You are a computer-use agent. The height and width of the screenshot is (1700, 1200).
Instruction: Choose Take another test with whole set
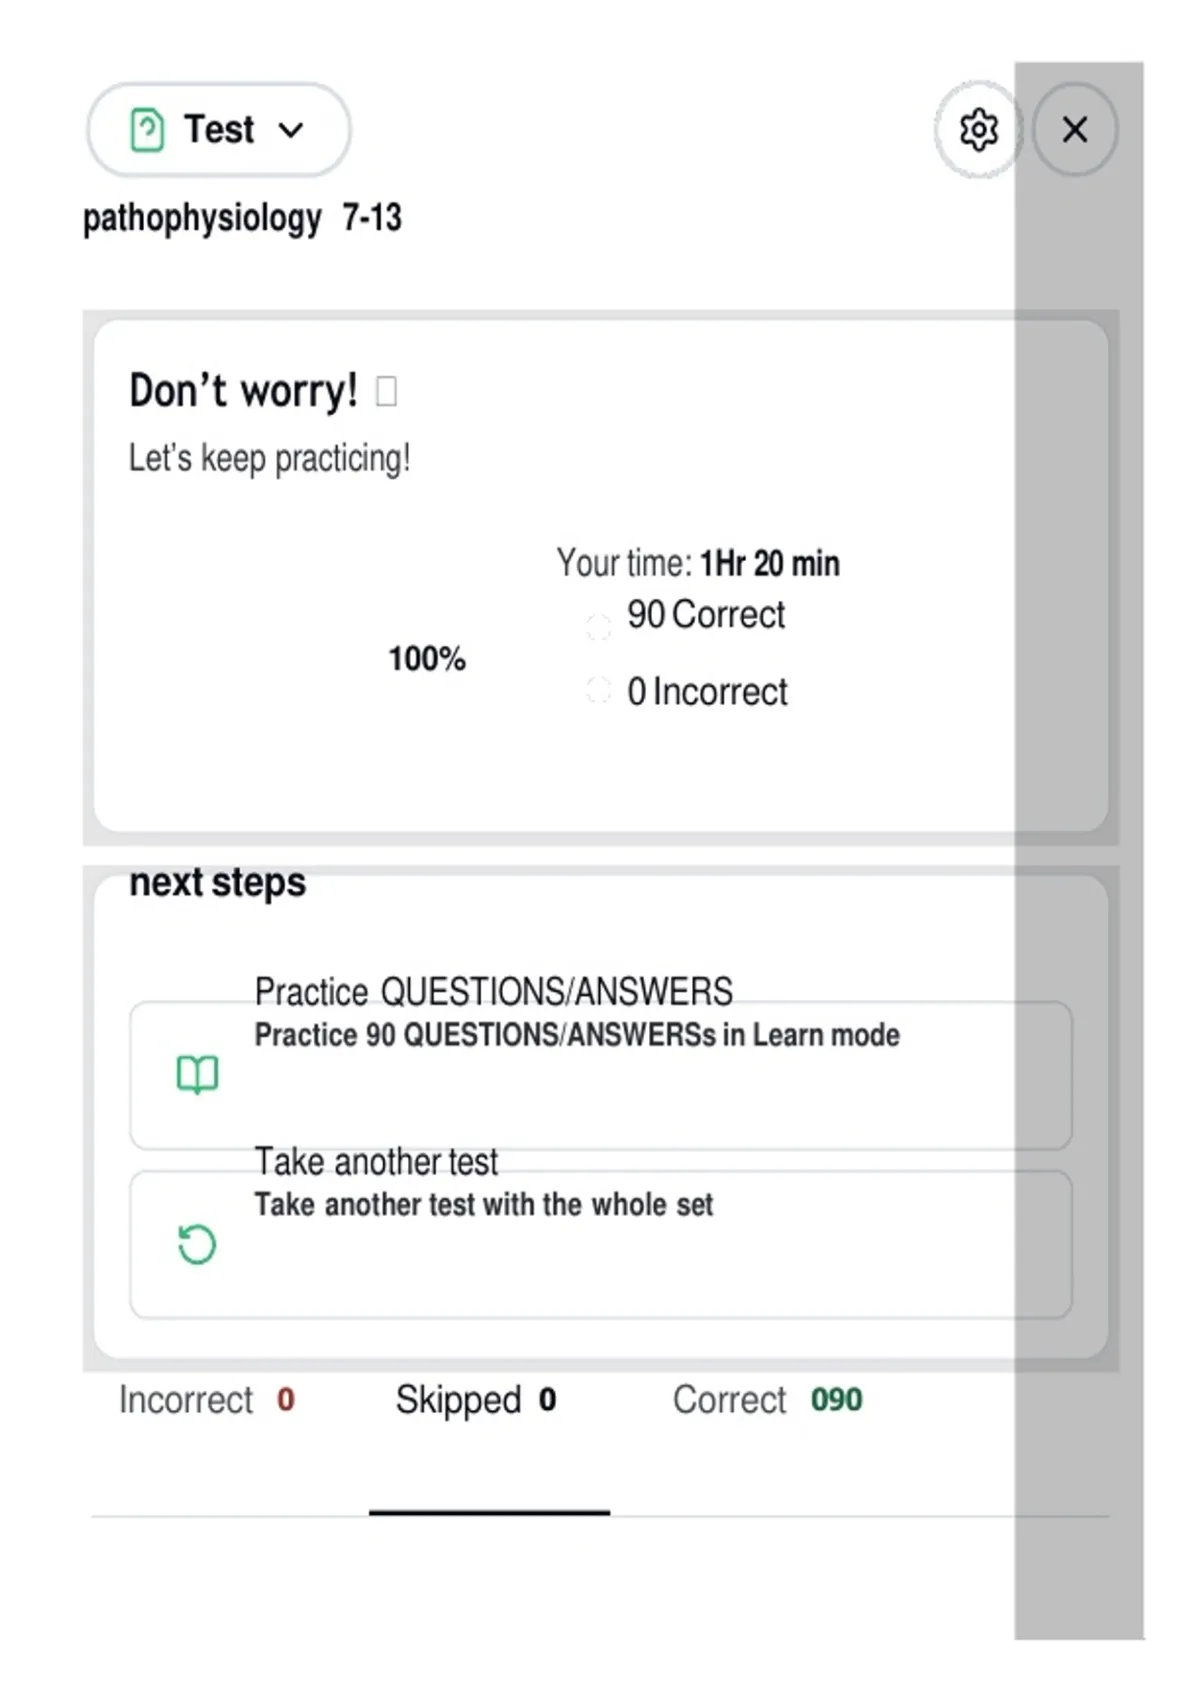click(601, 1245)
